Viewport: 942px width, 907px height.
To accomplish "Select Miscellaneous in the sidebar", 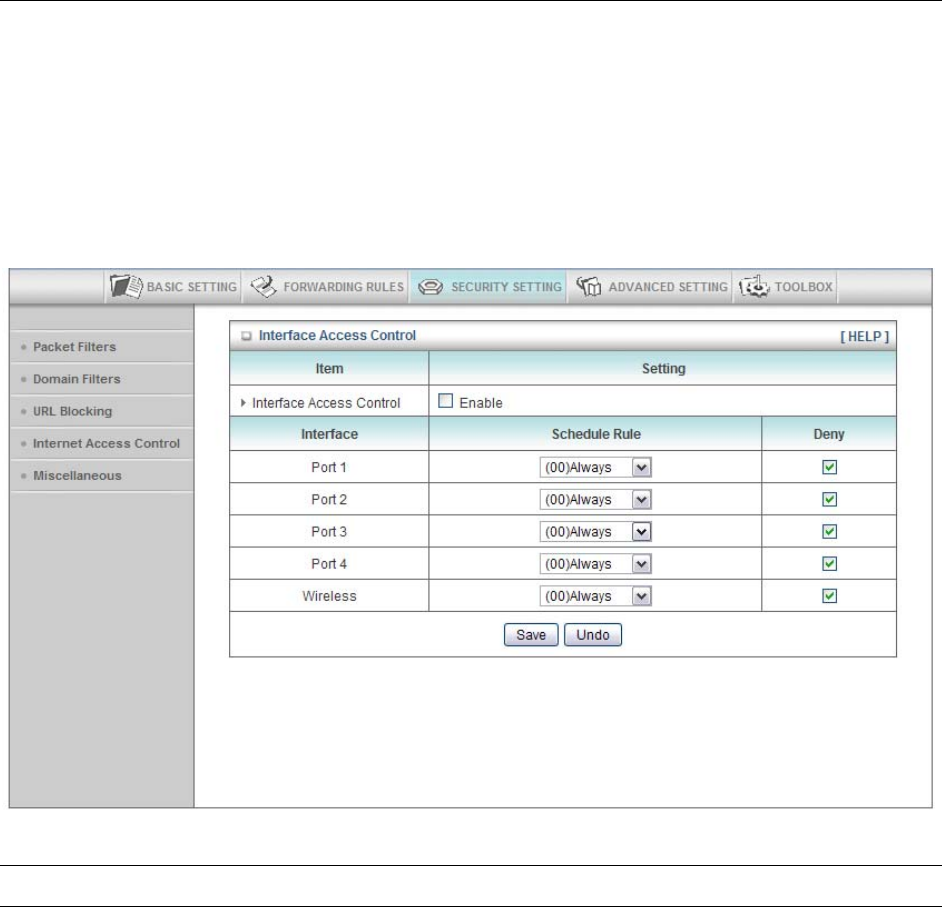I will coord(77,475).
